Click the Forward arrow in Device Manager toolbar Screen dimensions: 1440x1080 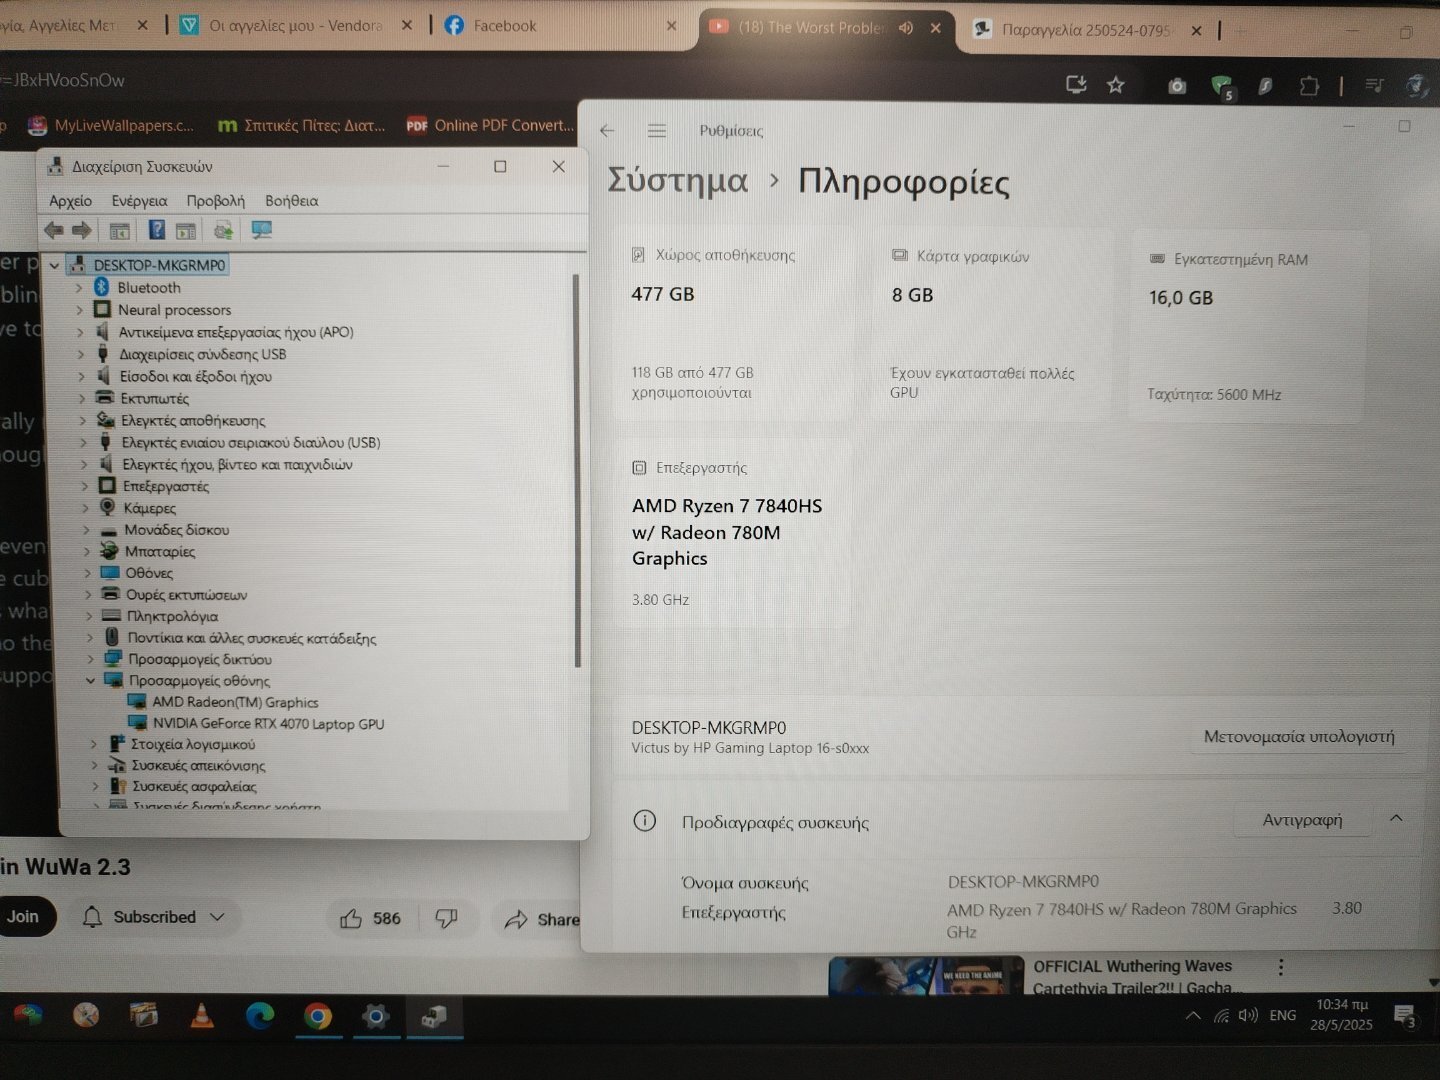(x=82, y=231)
